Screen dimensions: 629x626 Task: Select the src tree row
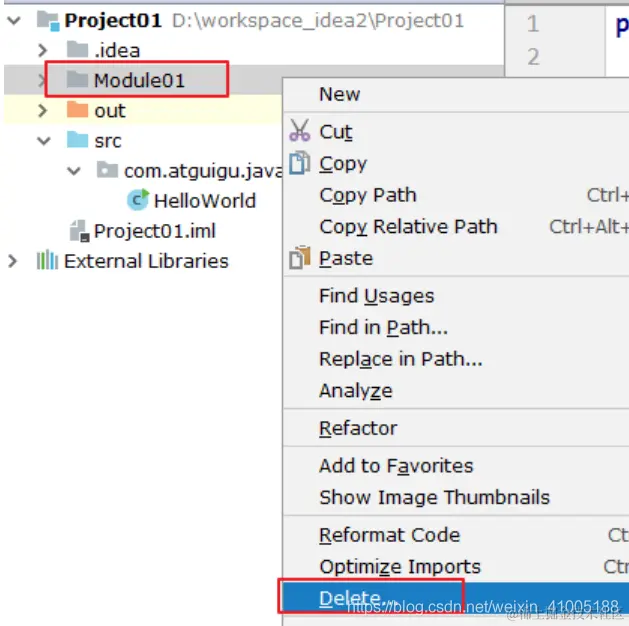(x=142, y=141)
